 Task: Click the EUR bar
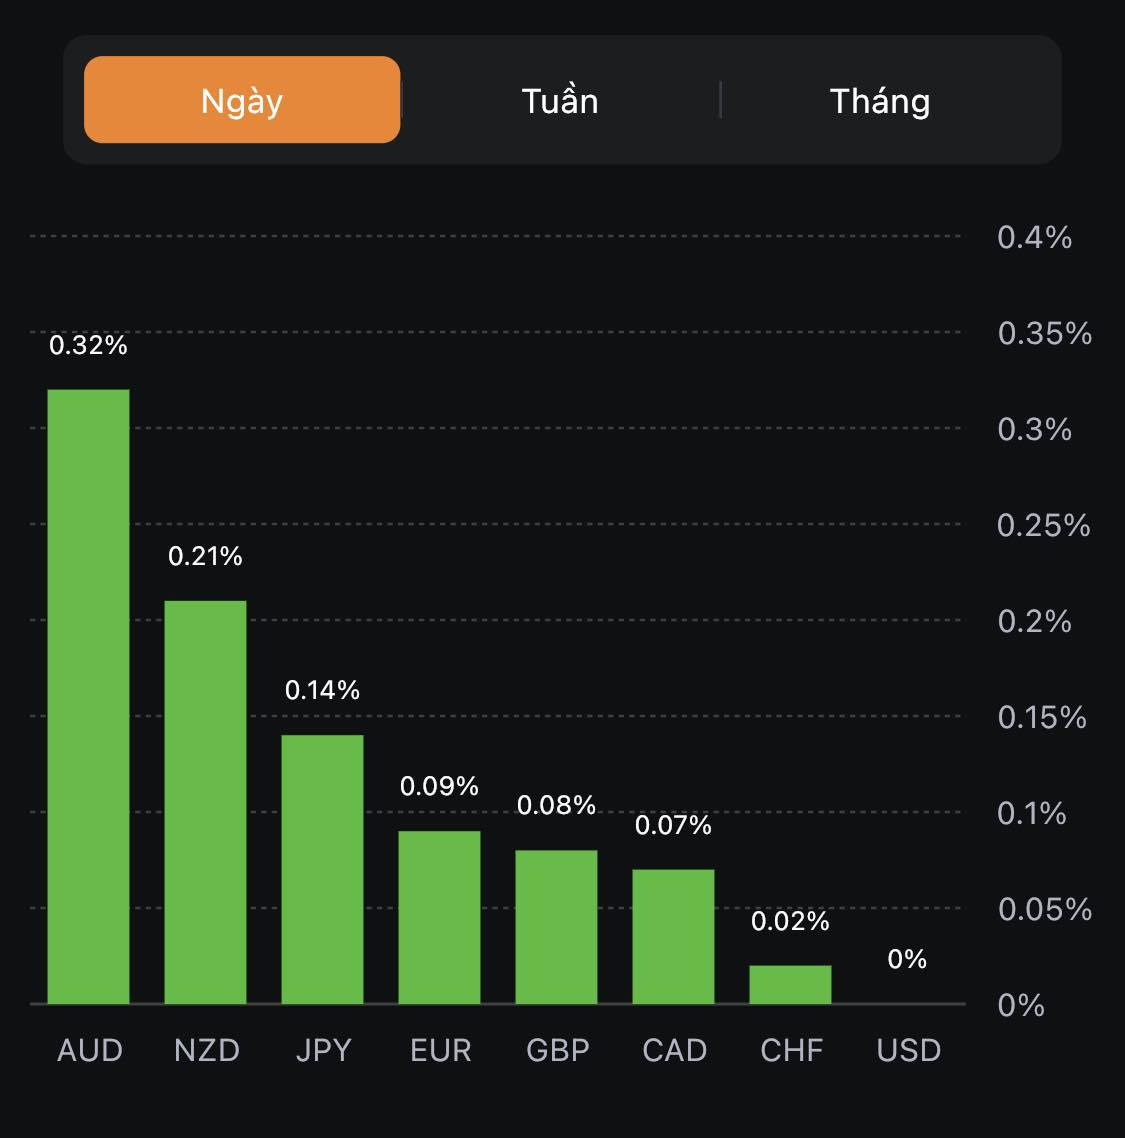pos(439,917)
